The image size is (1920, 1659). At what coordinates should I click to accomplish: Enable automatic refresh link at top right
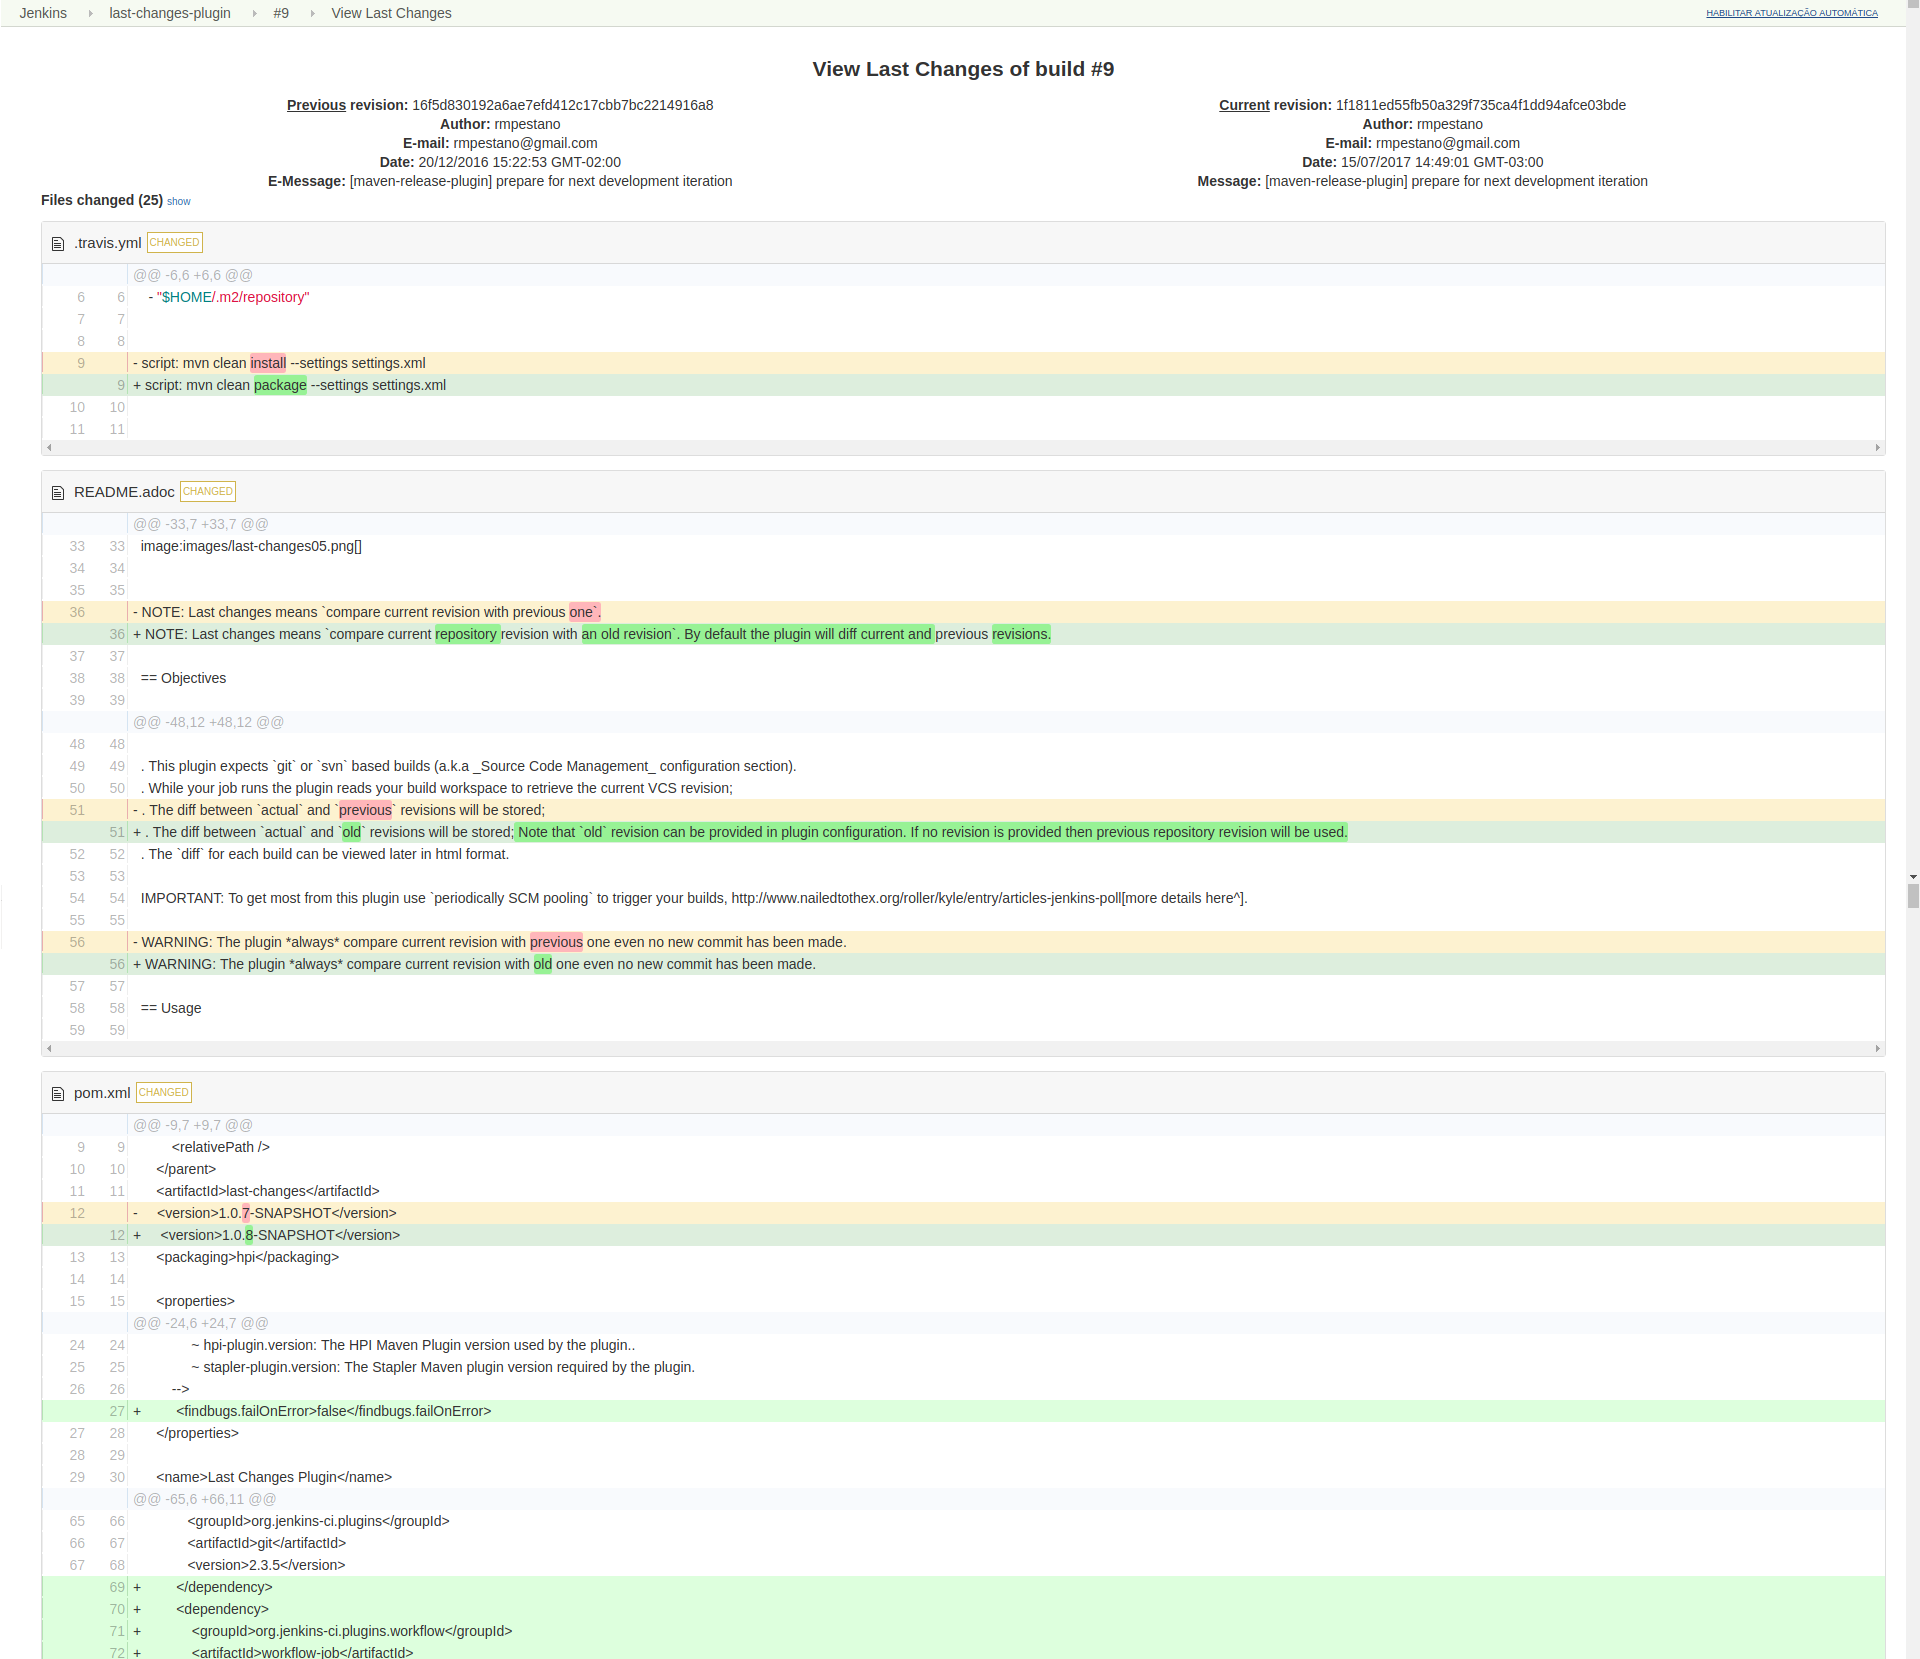click(1791, 14)
